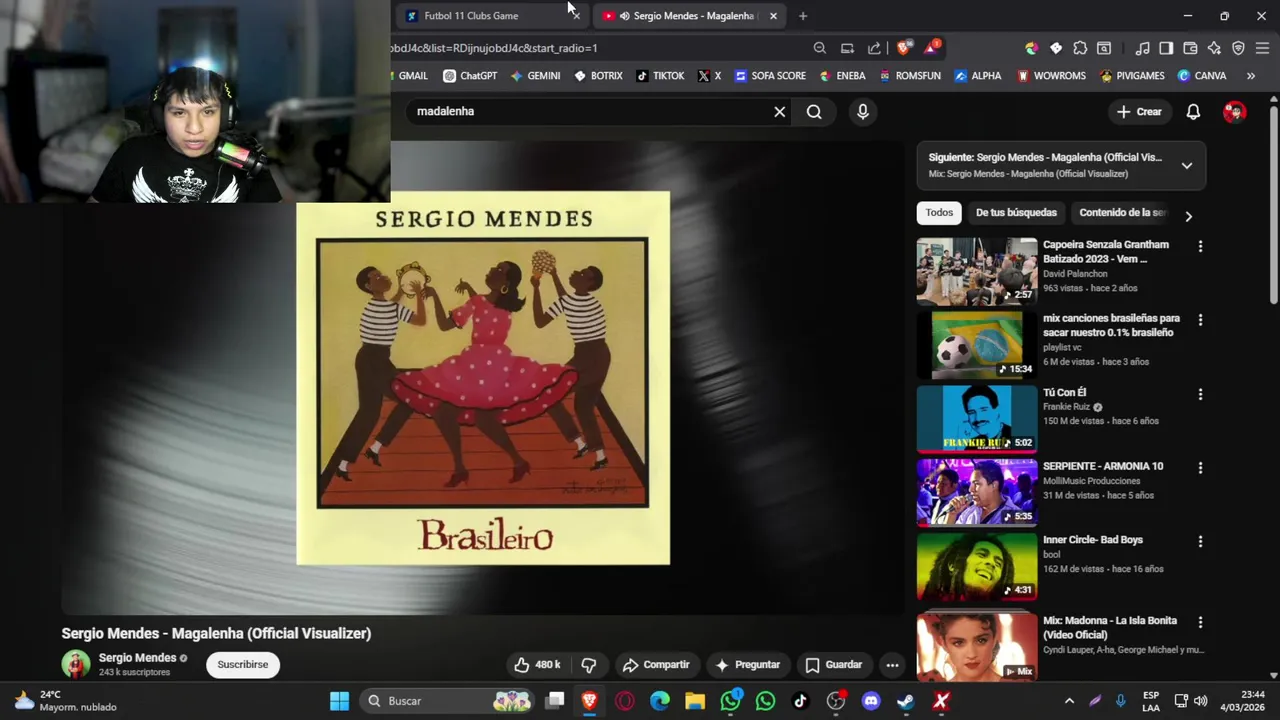1280x720 pixels.
Task: Open options for Mix: Madonna video
Action: point(1200,622)
